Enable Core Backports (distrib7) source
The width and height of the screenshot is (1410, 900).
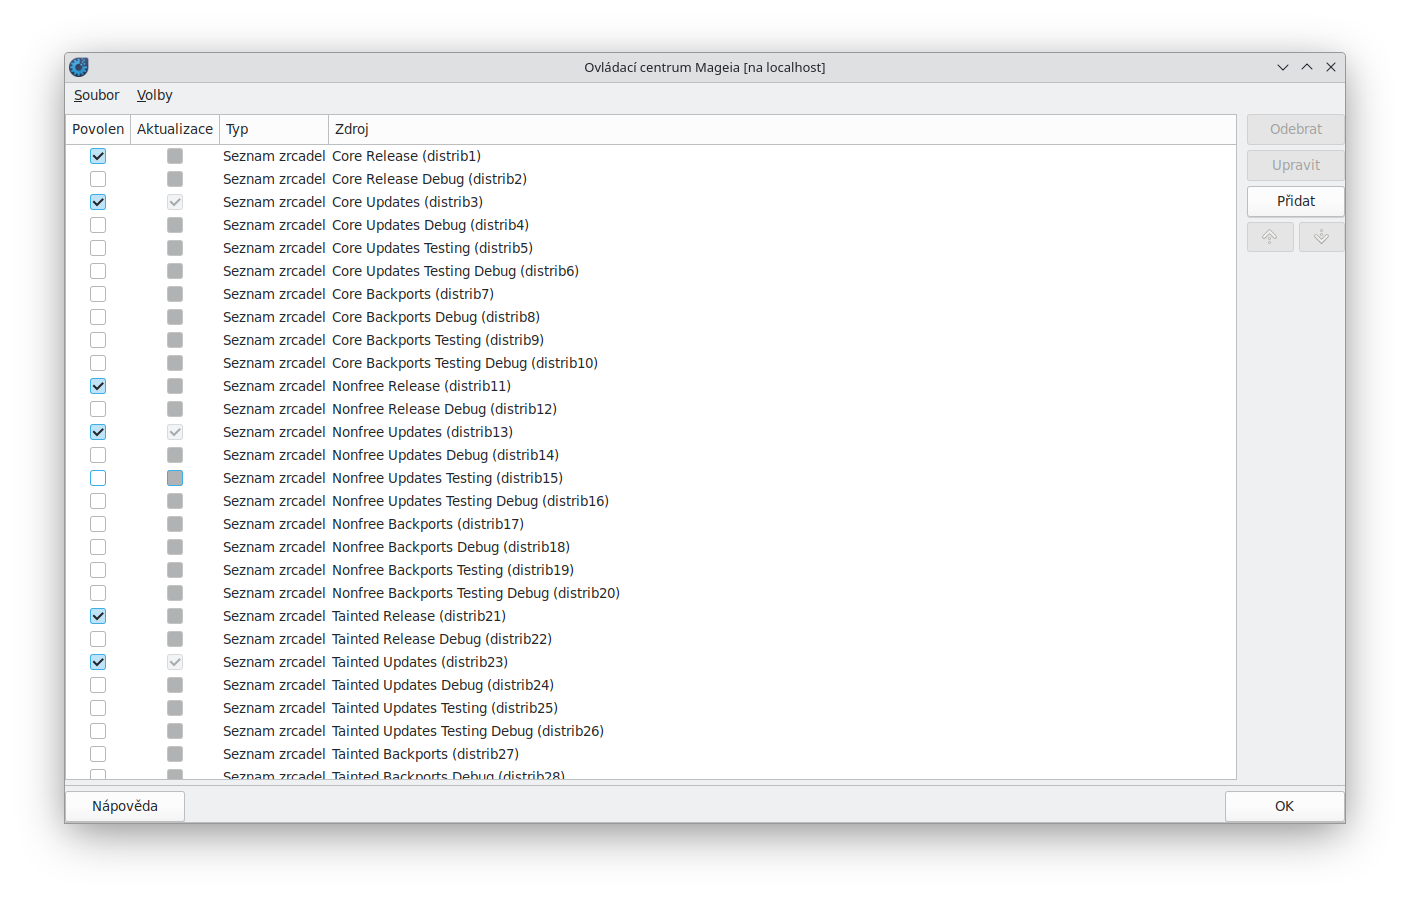[x=98, y=294]
